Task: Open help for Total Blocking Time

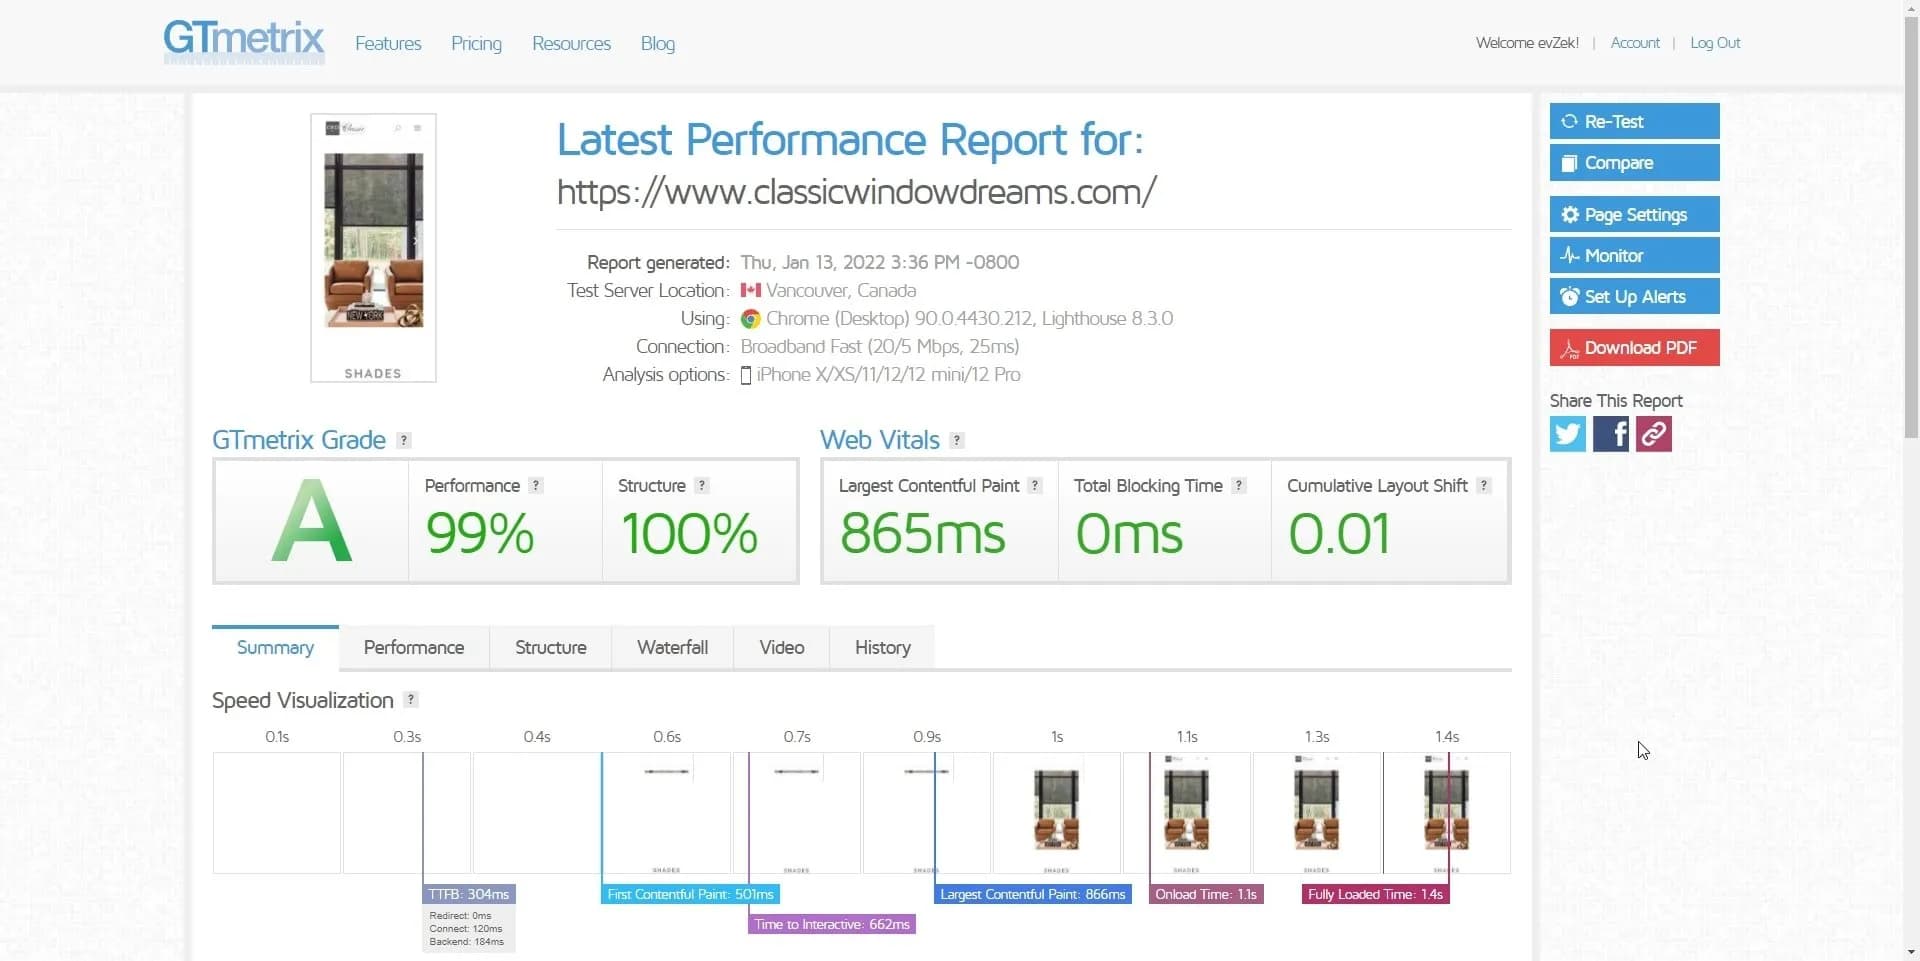Action: click(1239, 485)
